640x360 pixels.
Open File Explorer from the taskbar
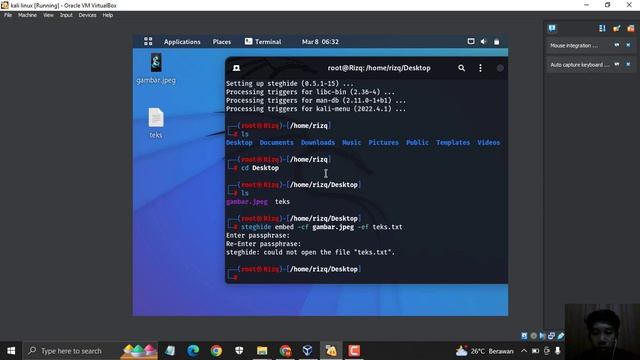coord(262,351)
